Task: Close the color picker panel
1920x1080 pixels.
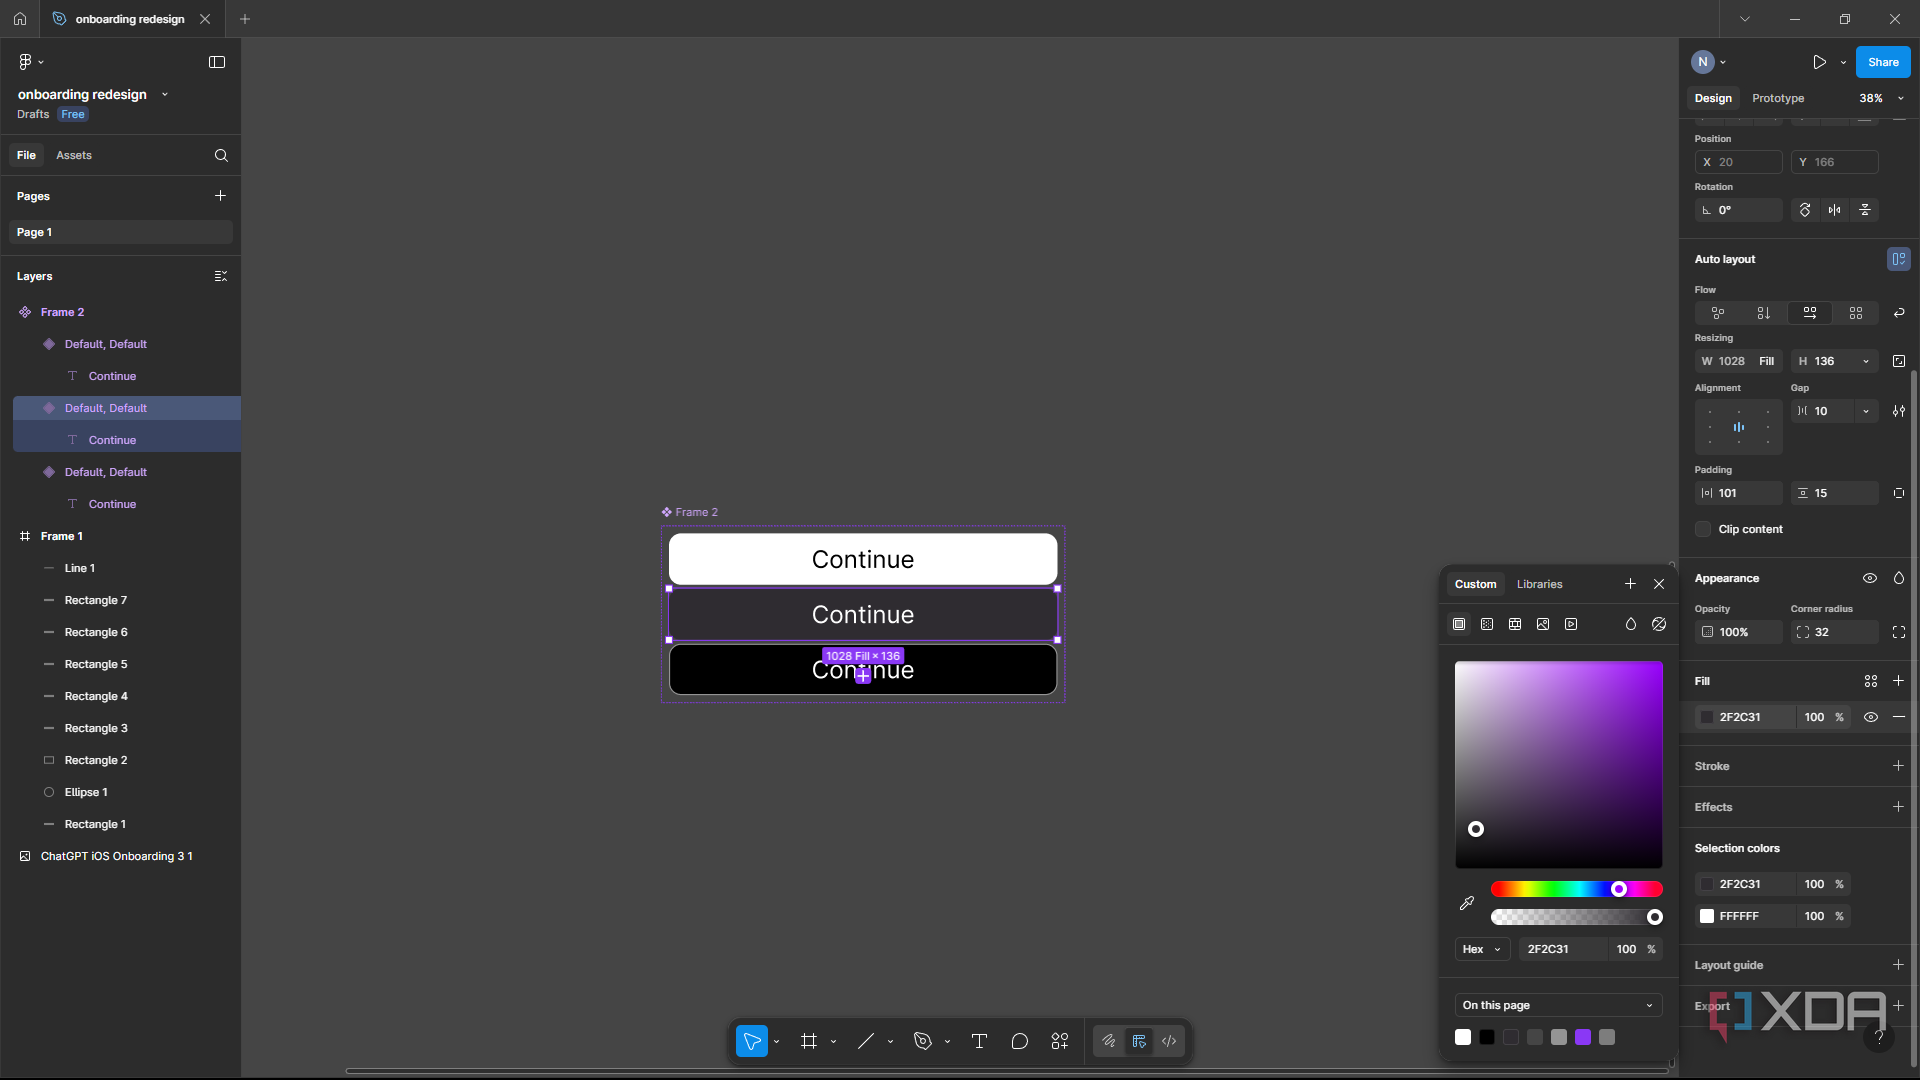Action: pos(1659,584)
